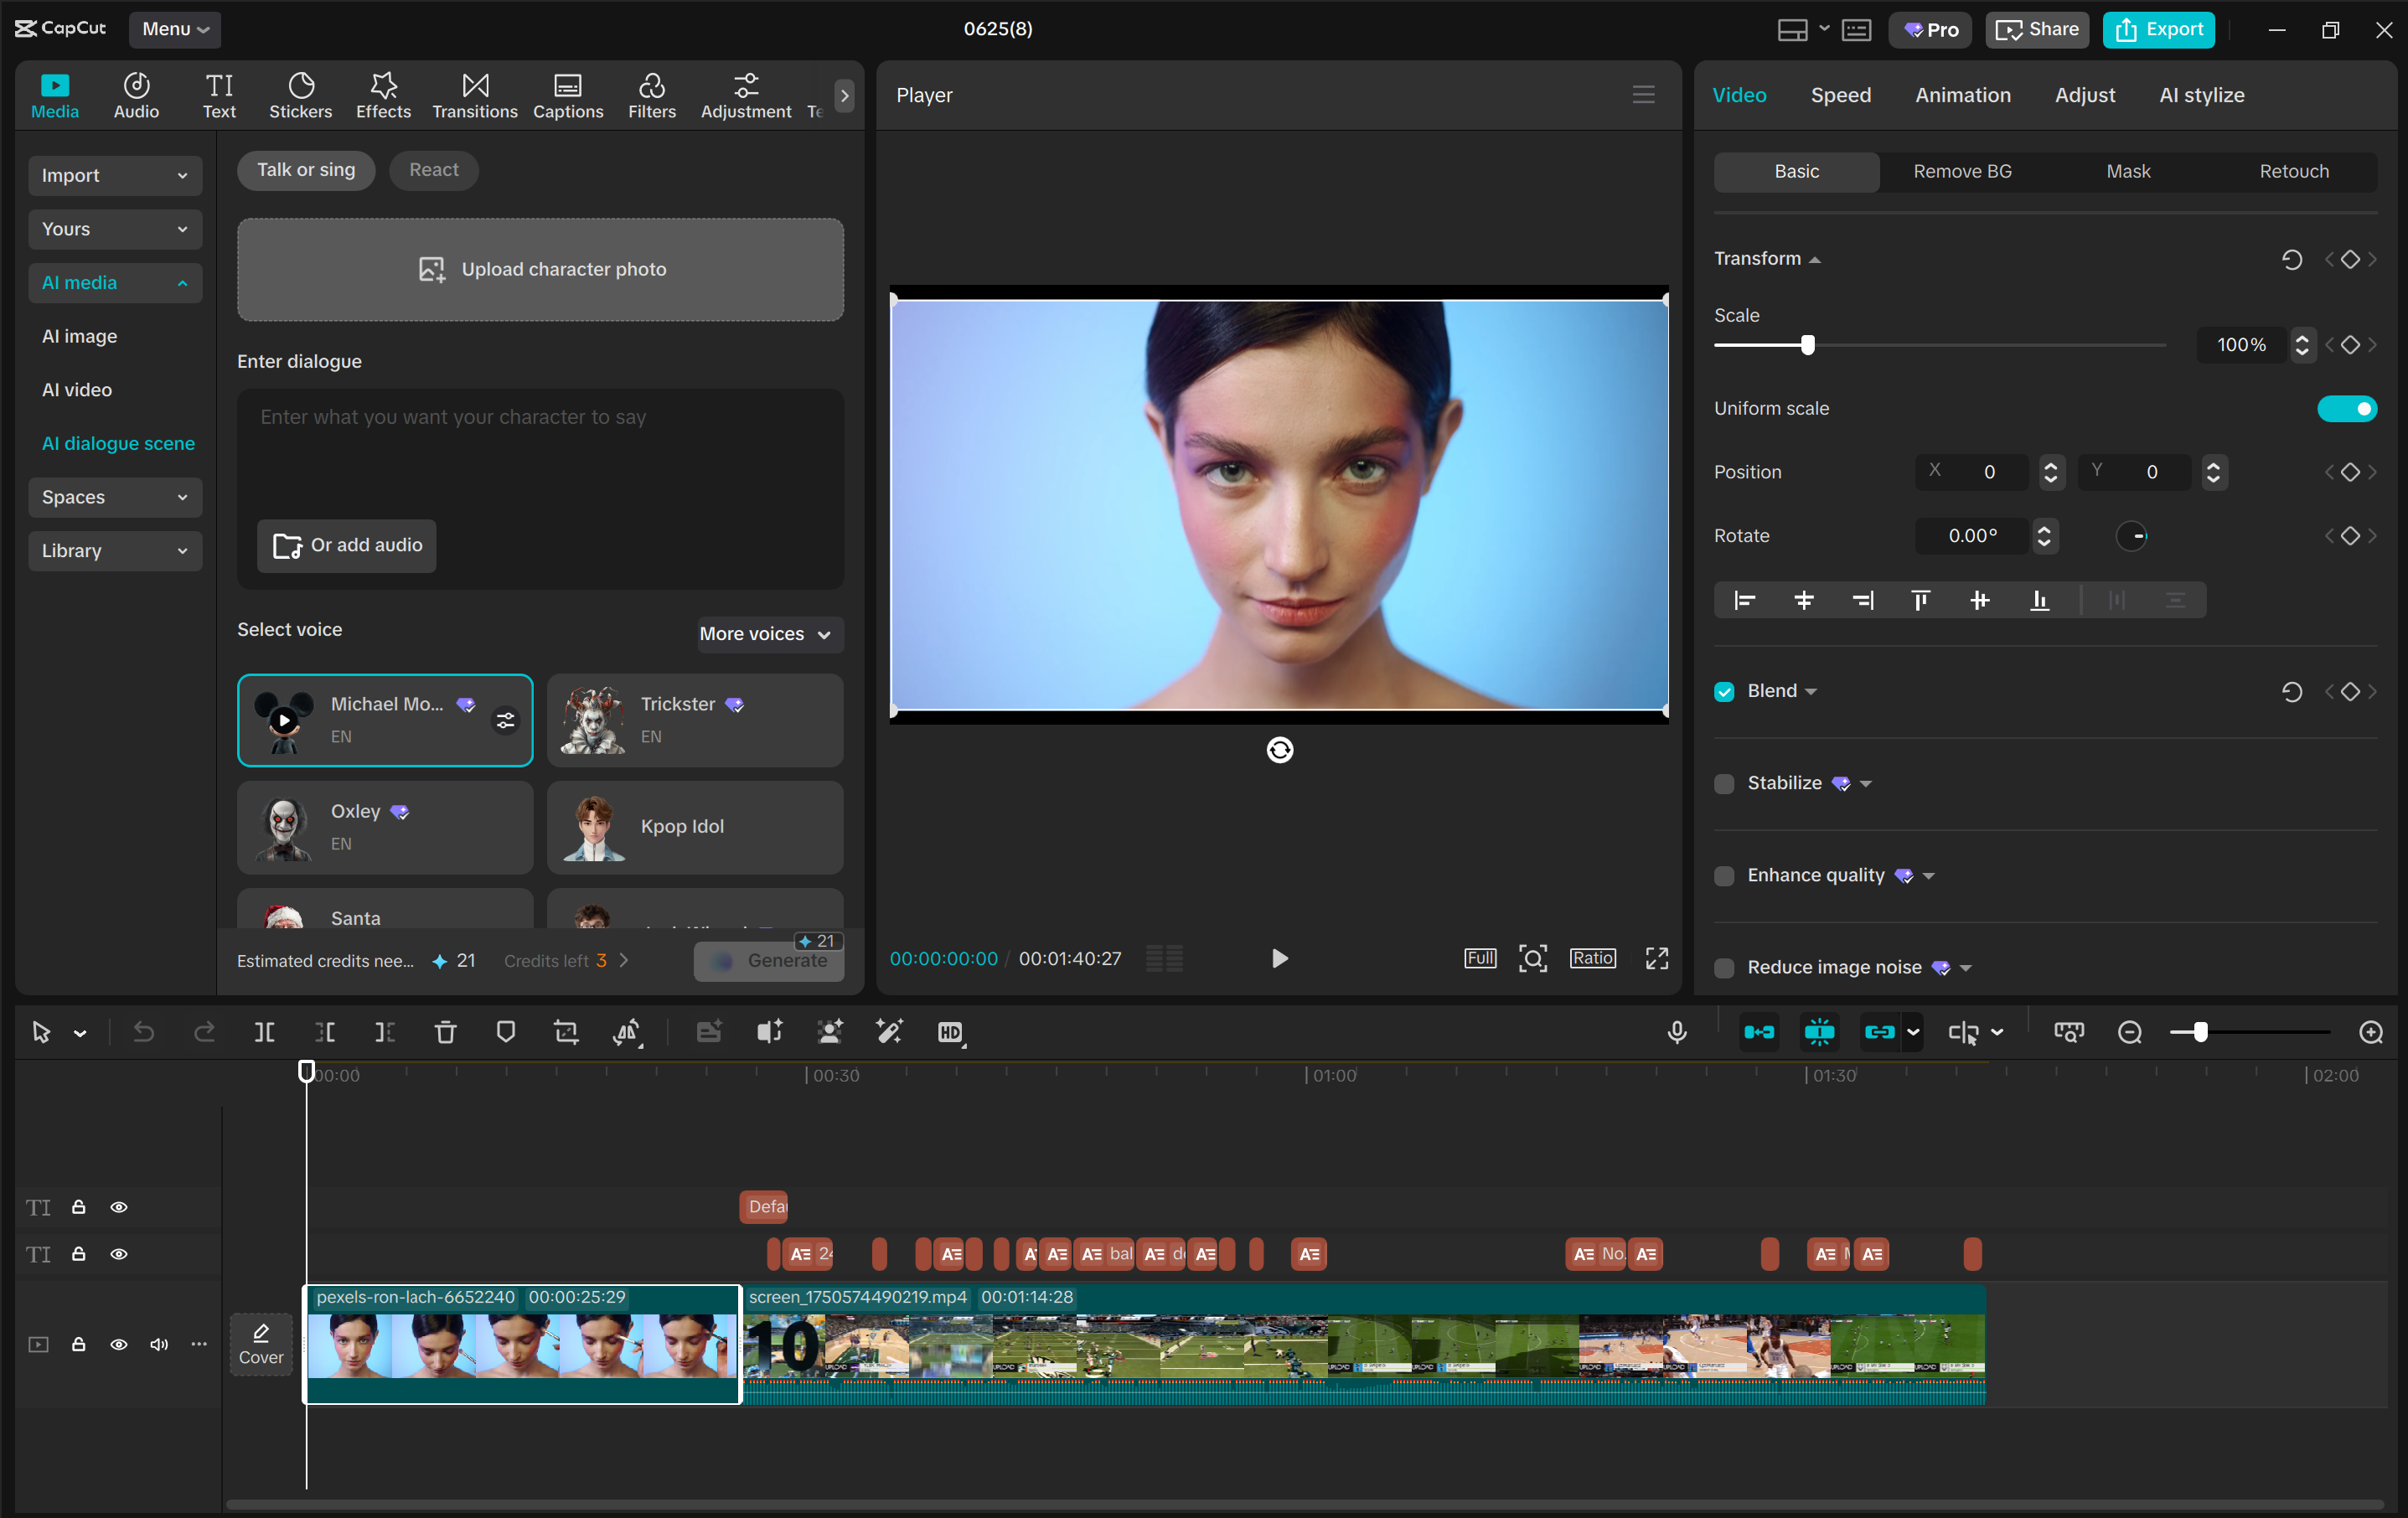2408x1518 pixels.
Task: Select the Trickster voice
Action: [695, 720]
